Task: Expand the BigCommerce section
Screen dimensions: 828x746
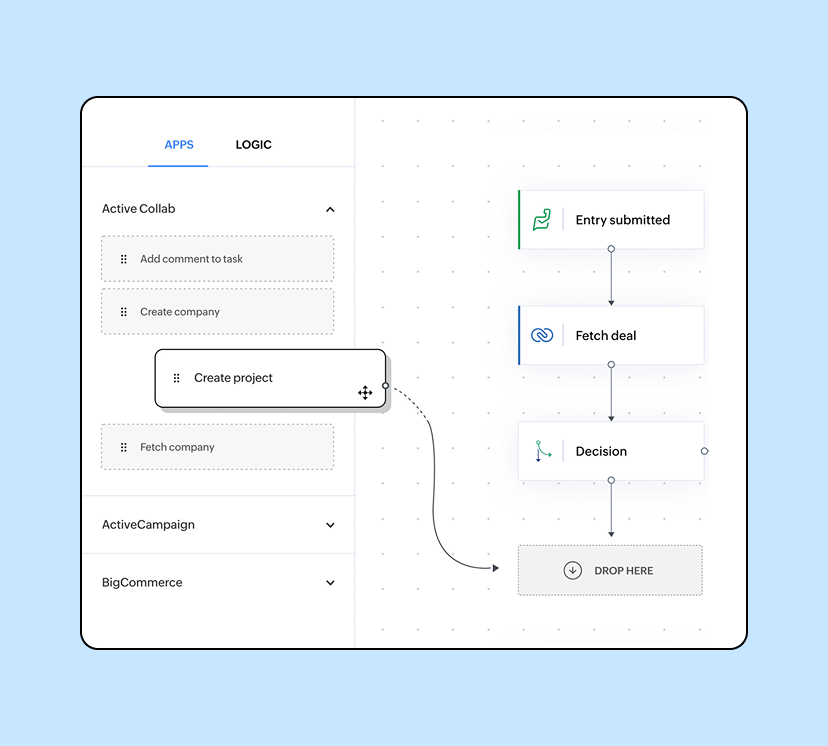Action: (x=330, y=582)
